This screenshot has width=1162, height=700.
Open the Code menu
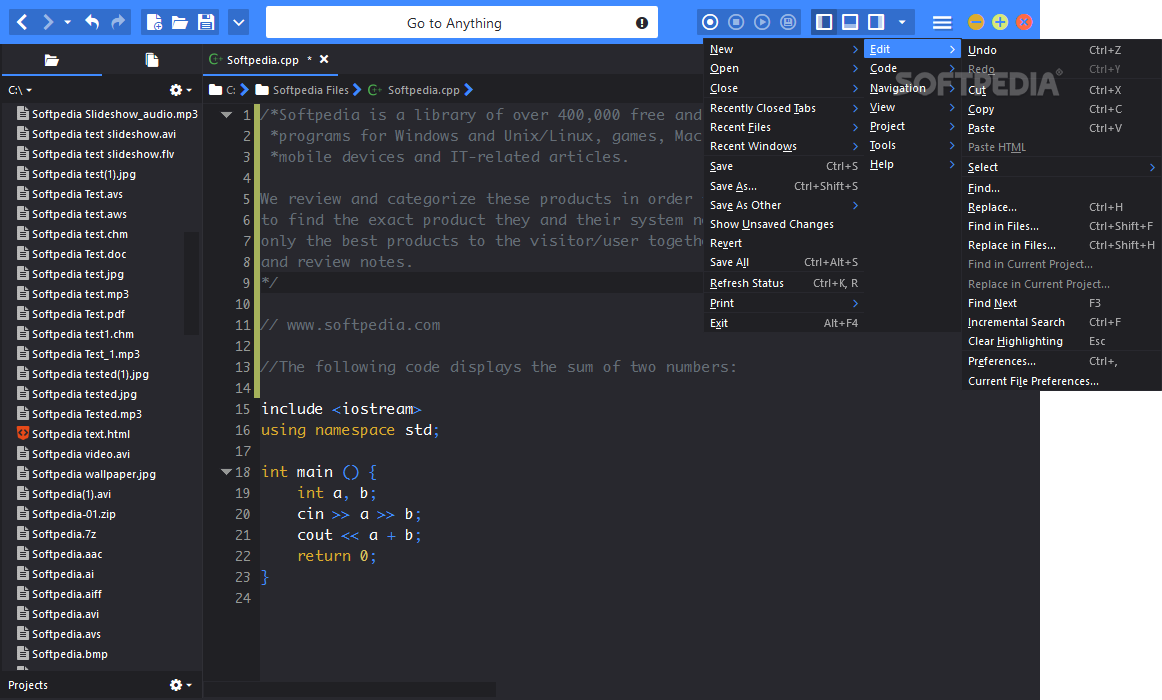(912, 68)
